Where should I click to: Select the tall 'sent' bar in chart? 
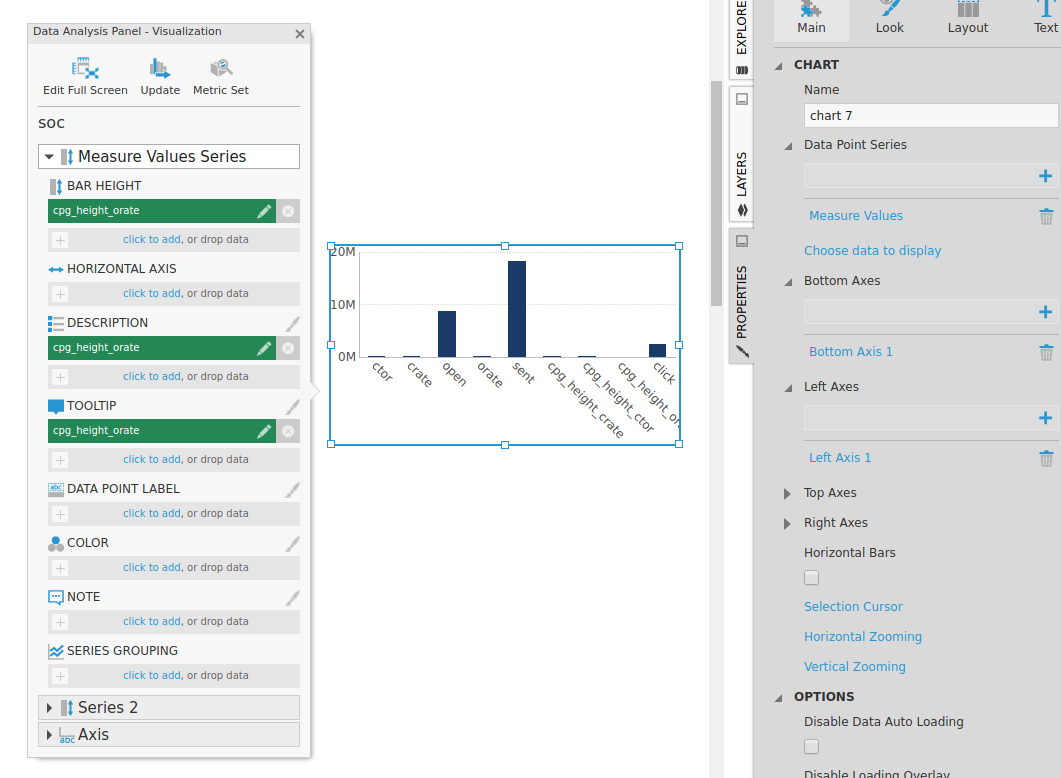(x=517, y=309)
